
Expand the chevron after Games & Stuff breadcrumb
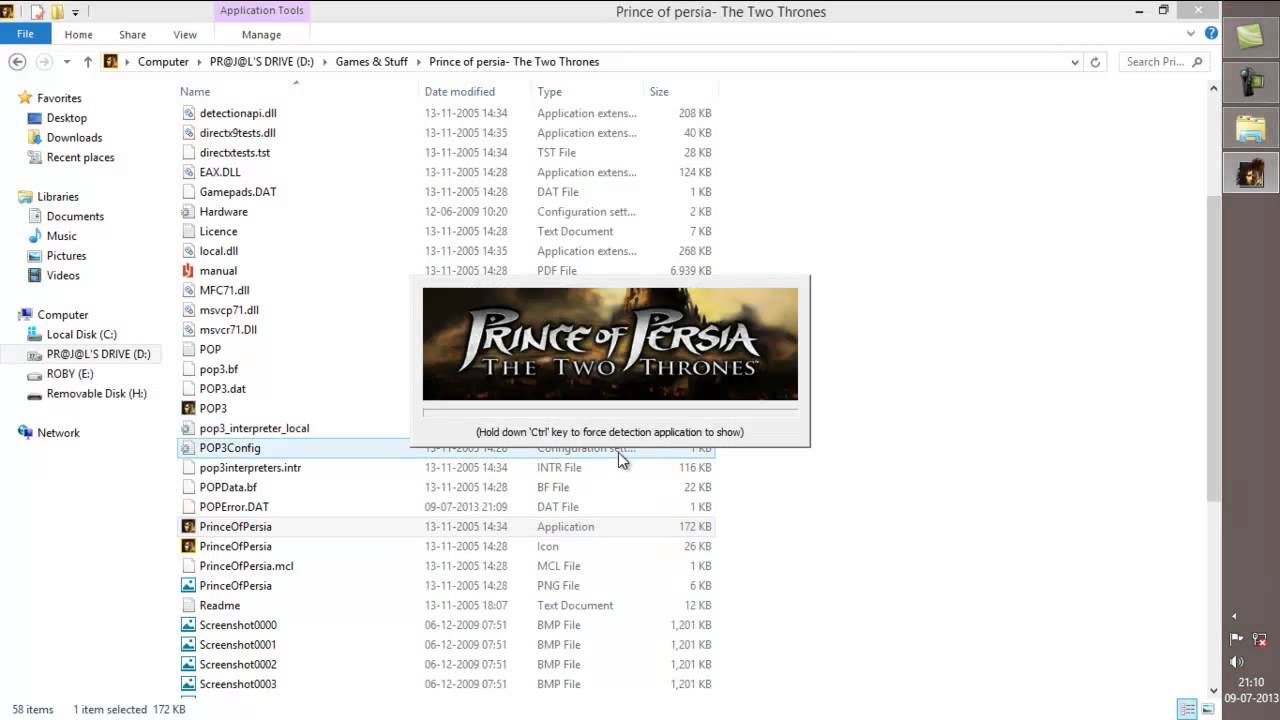(419, 62)
